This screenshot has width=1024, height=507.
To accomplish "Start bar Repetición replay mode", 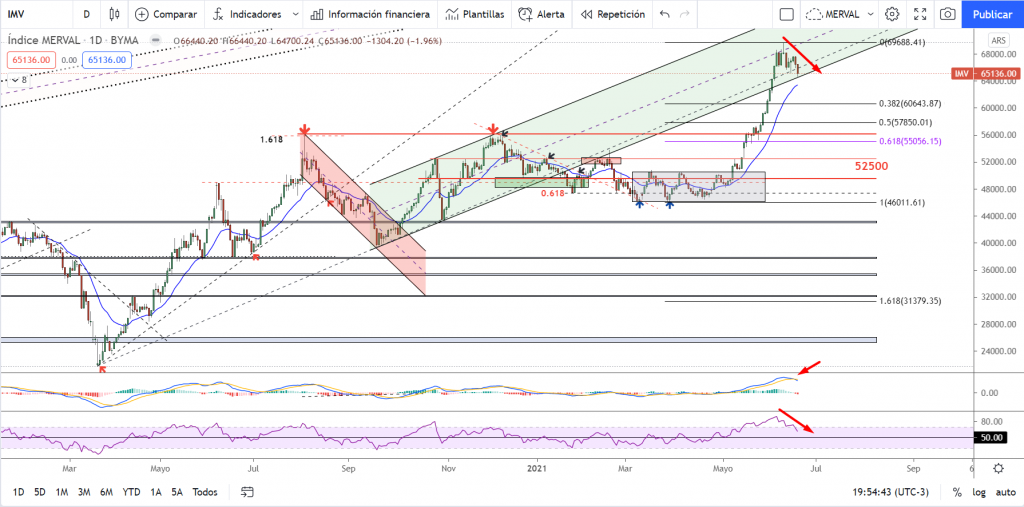I will tap(613, 14).
